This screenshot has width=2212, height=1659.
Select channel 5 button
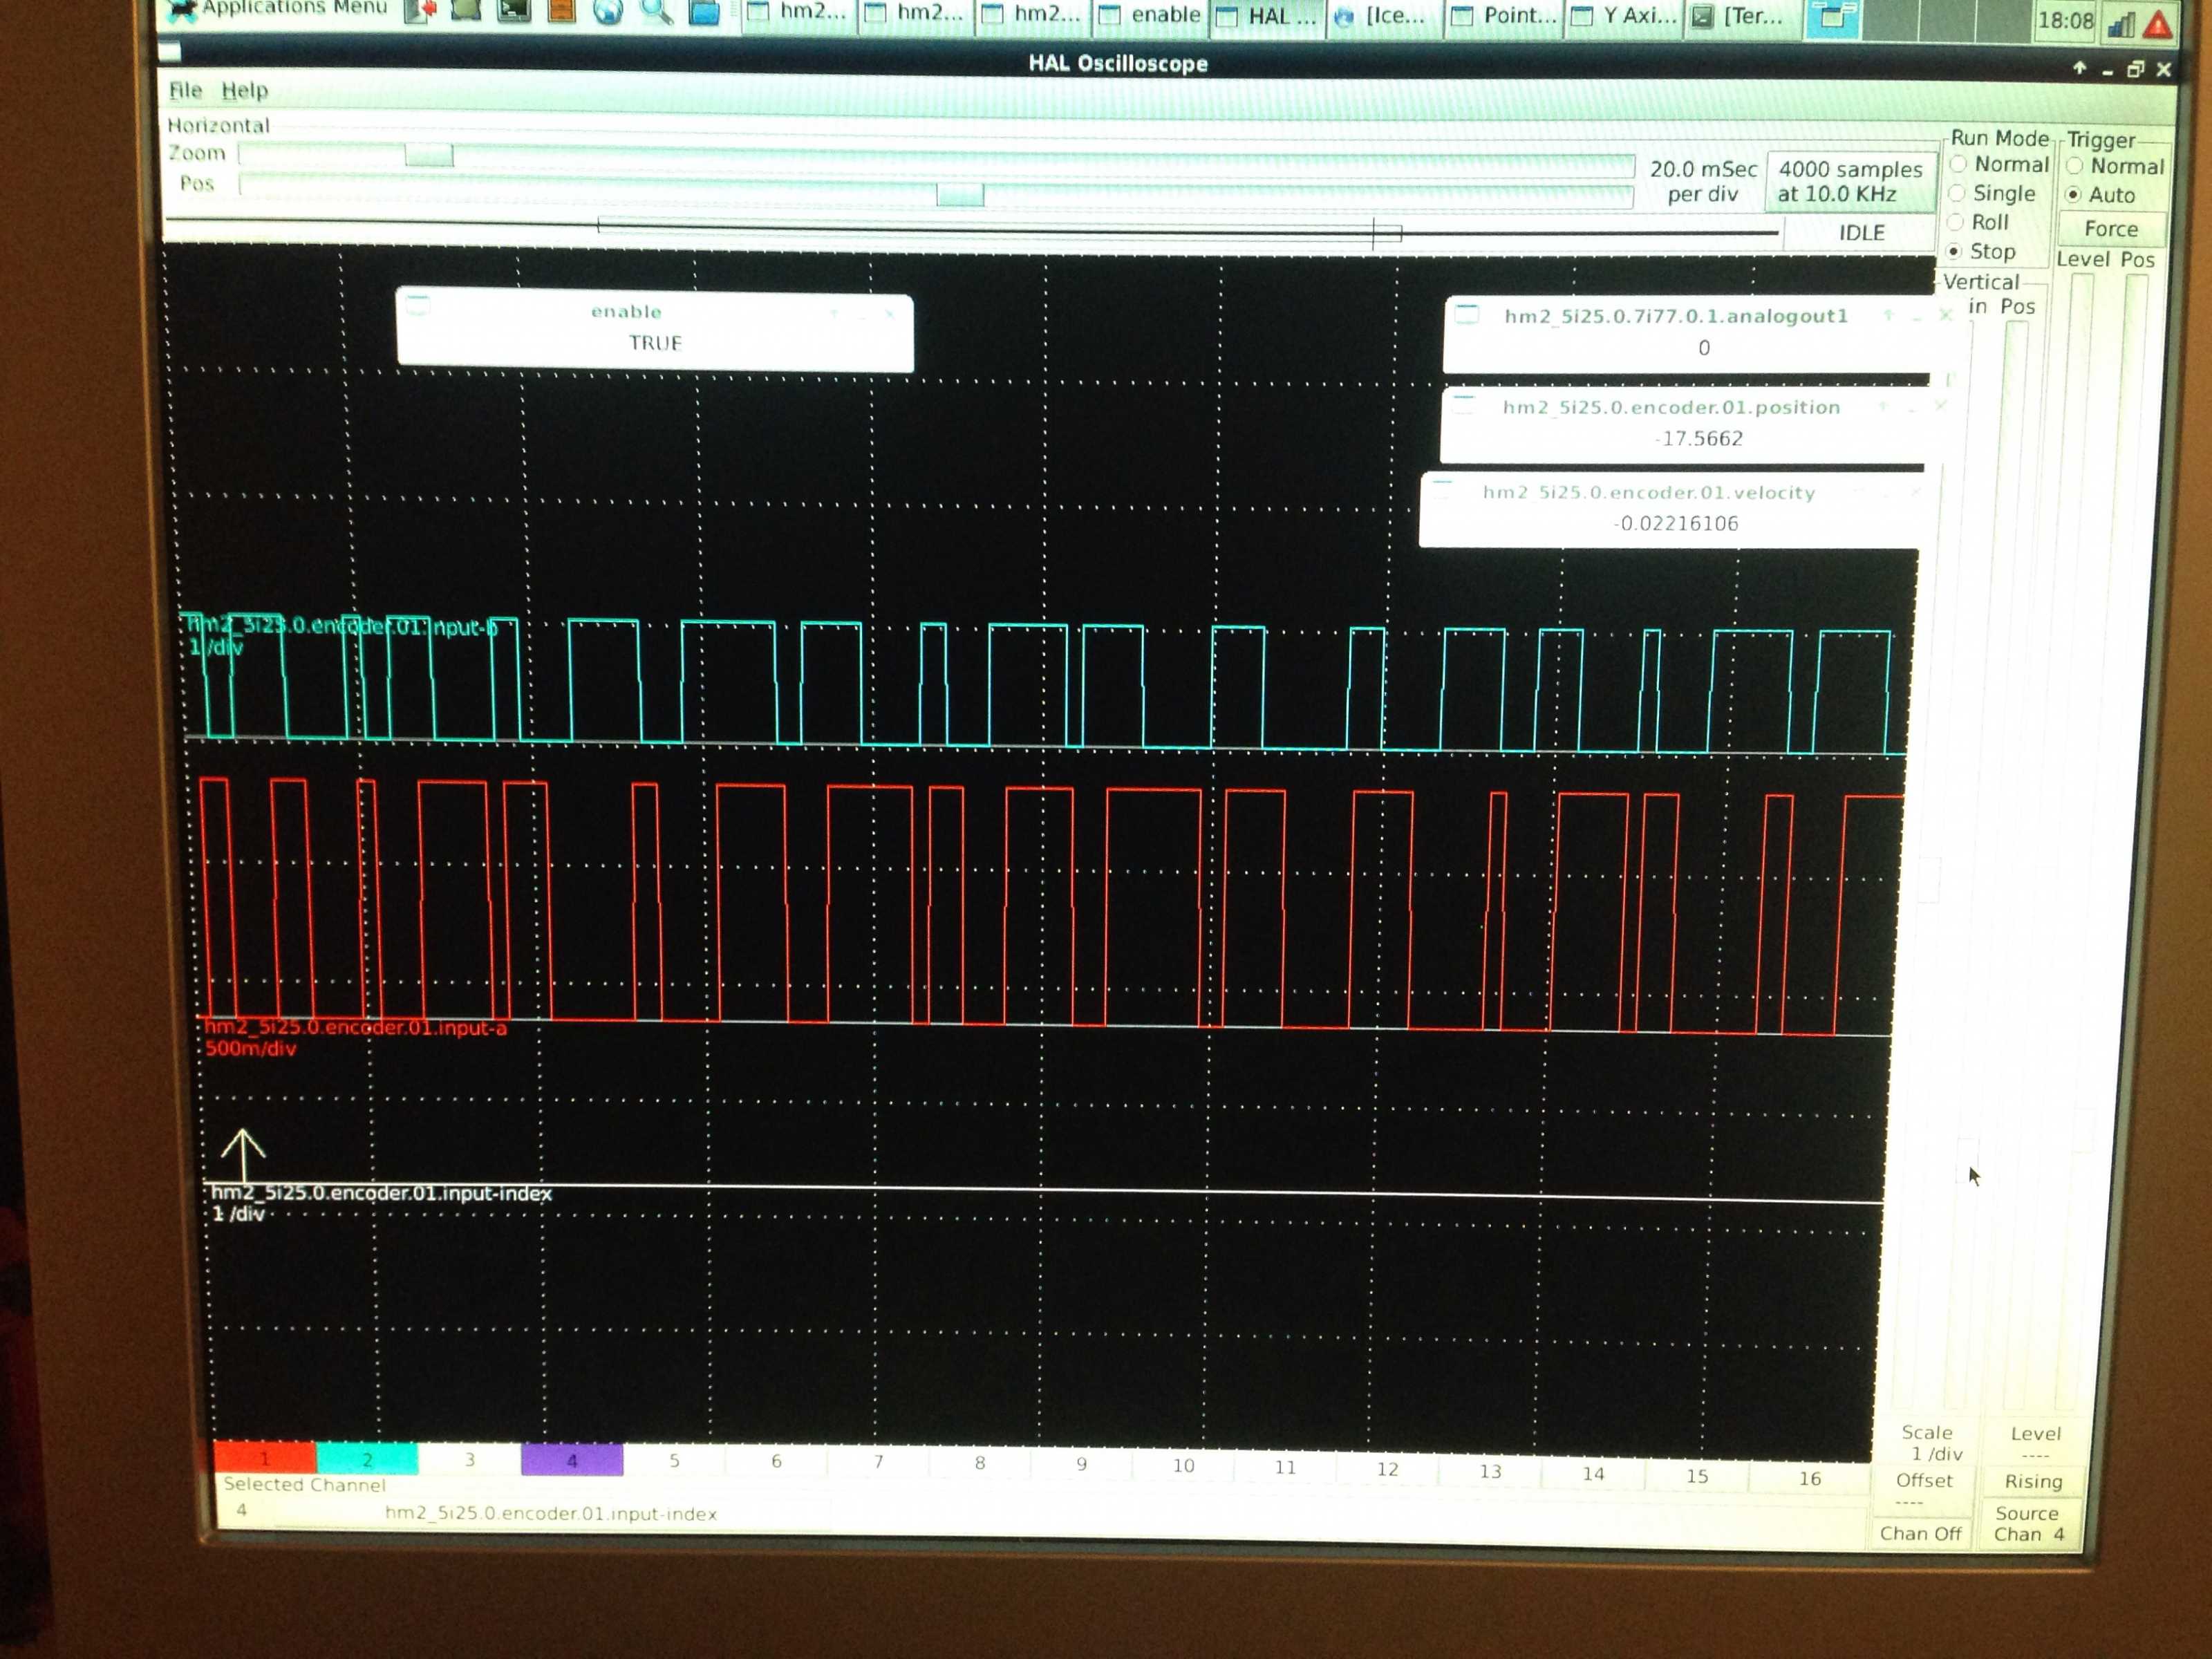[x=674, y=1461]
